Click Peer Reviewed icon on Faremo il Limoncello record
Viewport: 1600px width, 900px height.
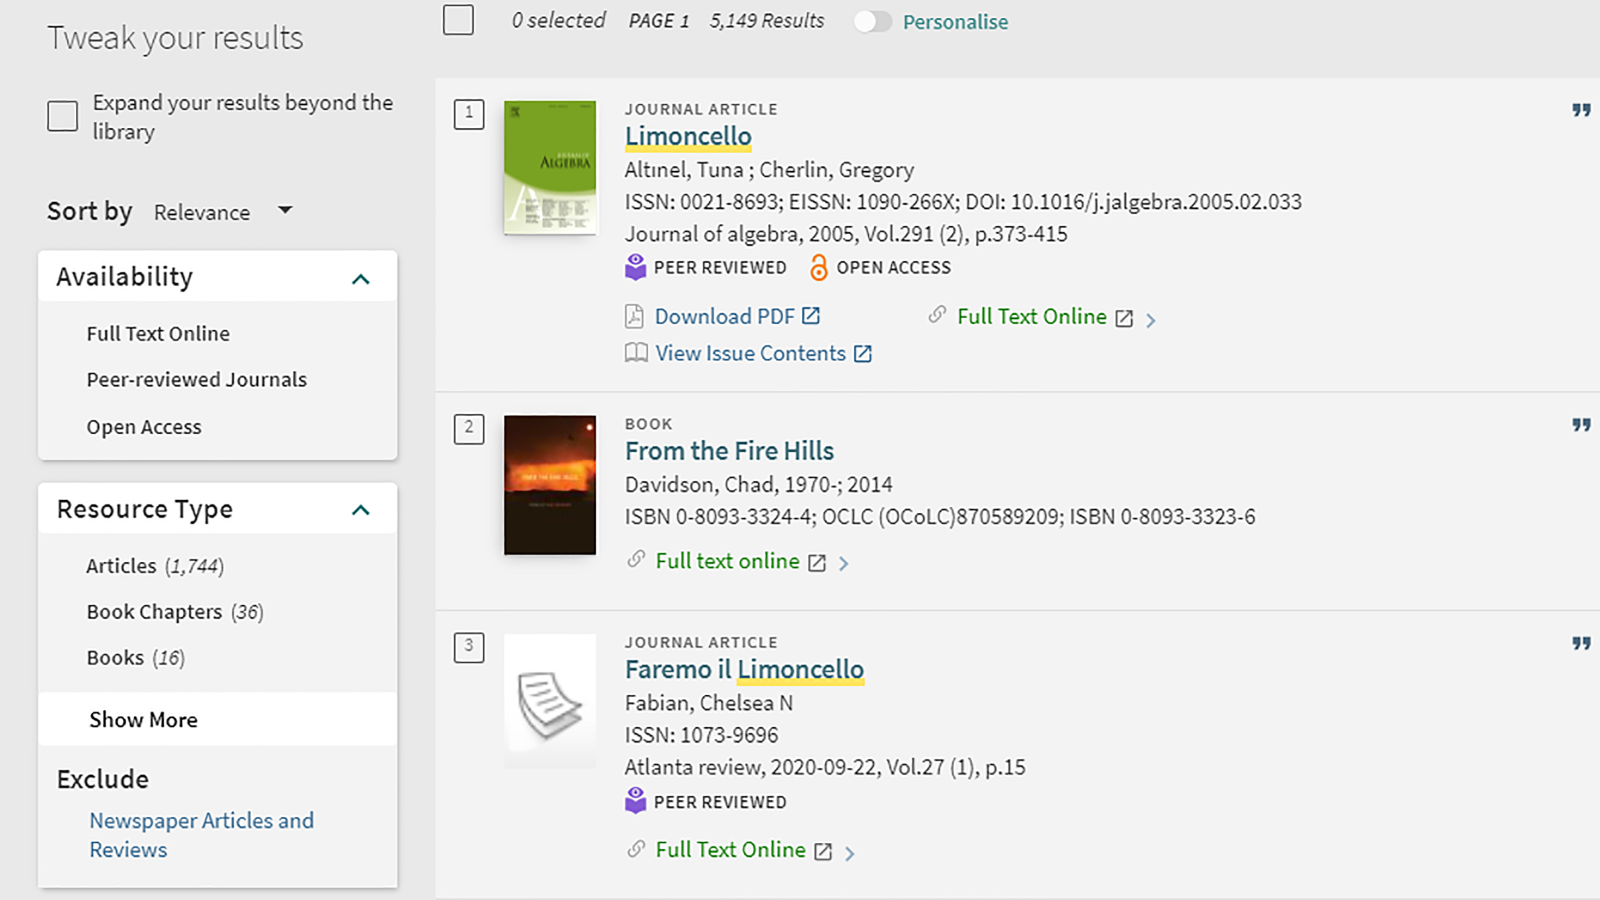pyautogui.click(x=636, y=801)
